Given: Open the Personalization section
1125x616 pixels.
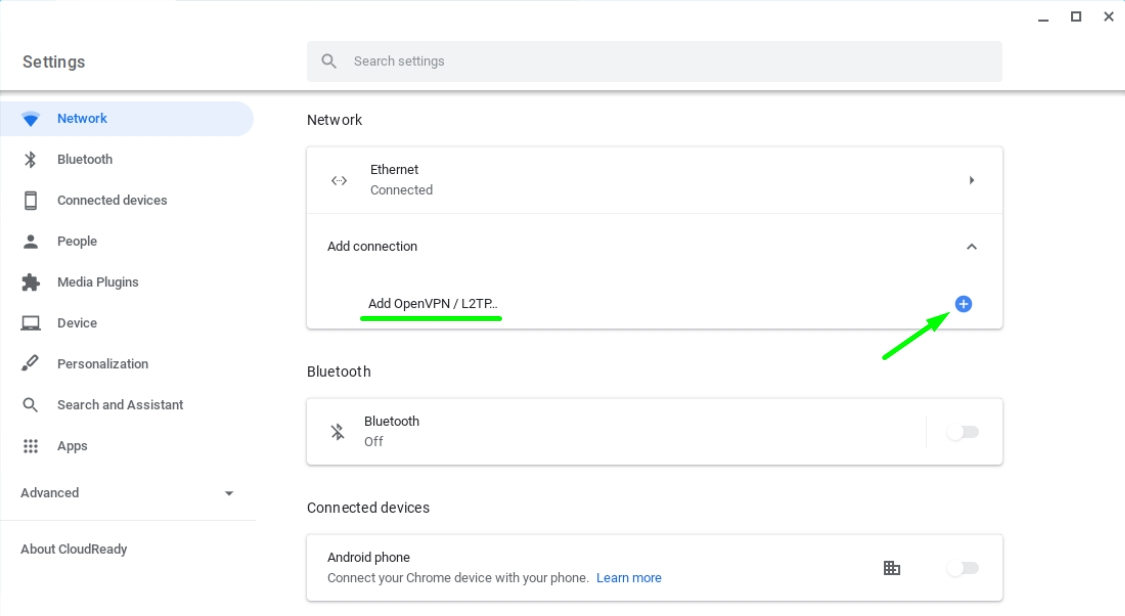Looking at the screenshot, I should [126, 364].
